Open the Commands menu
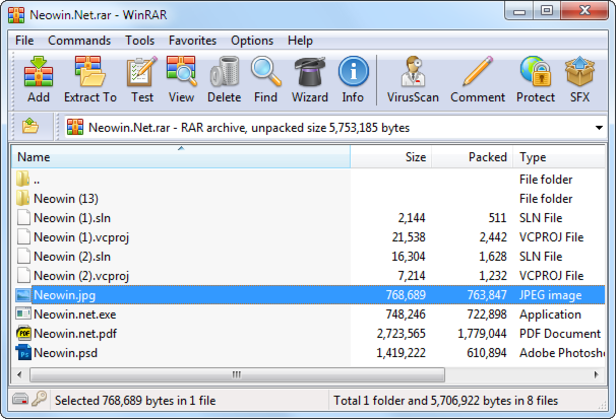Viewport: 616px width, 419px height. point(79,40)
